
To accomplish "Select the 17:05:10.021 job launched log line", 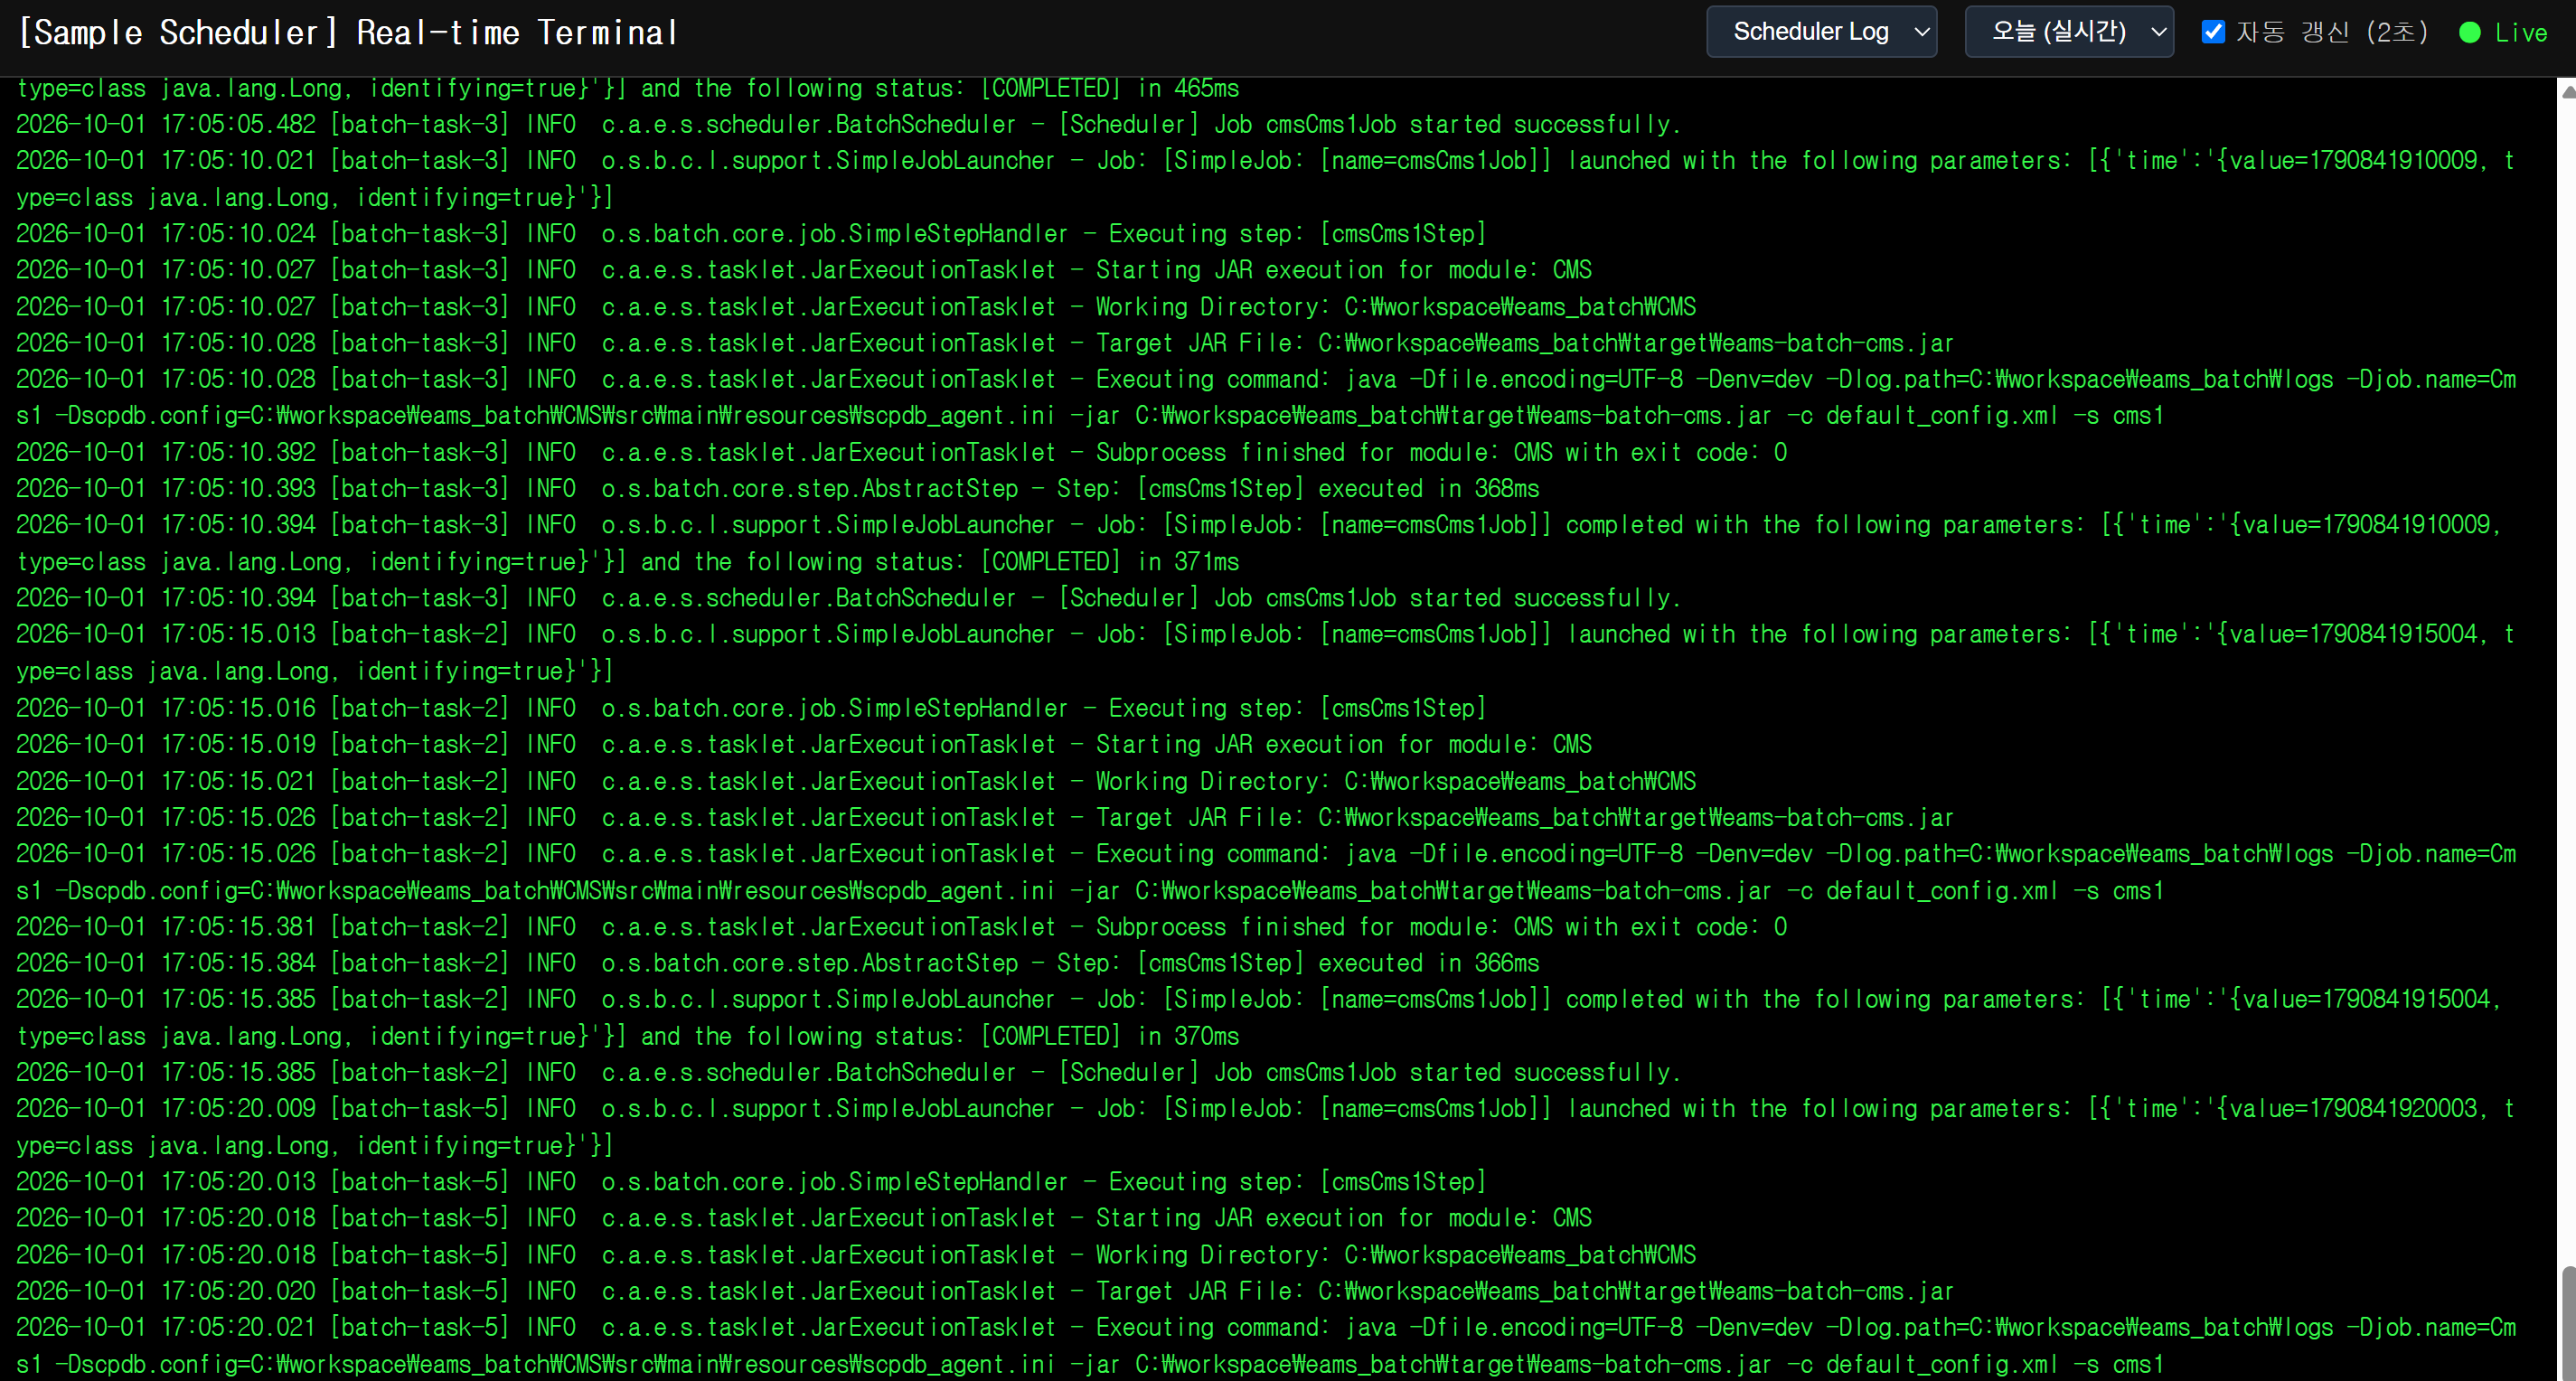I will pyautogui.click(x=1265, y=179).
